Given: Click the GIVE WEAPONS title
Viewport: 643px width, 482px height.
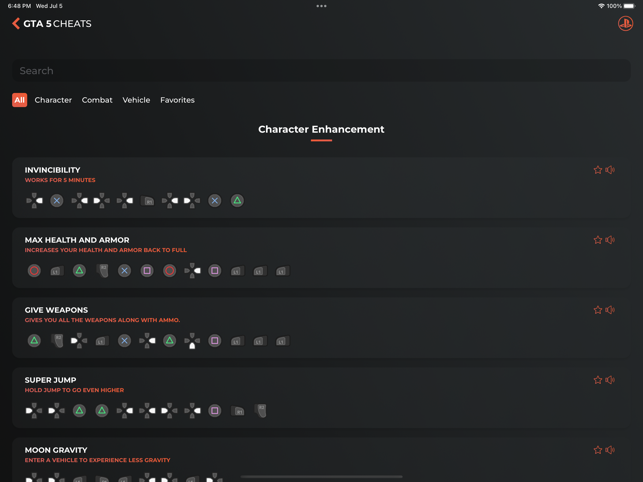Looking at the screenshot, I should point(56,310).
